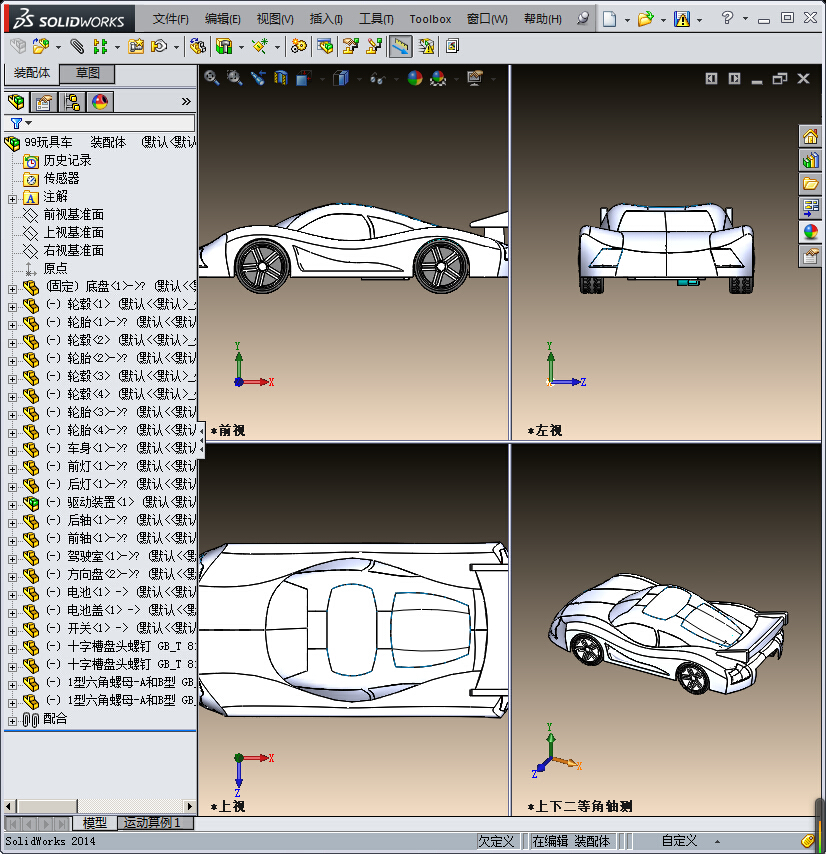Click 自定义 in the status bar

pyautogui.click(x=679, y=840)
